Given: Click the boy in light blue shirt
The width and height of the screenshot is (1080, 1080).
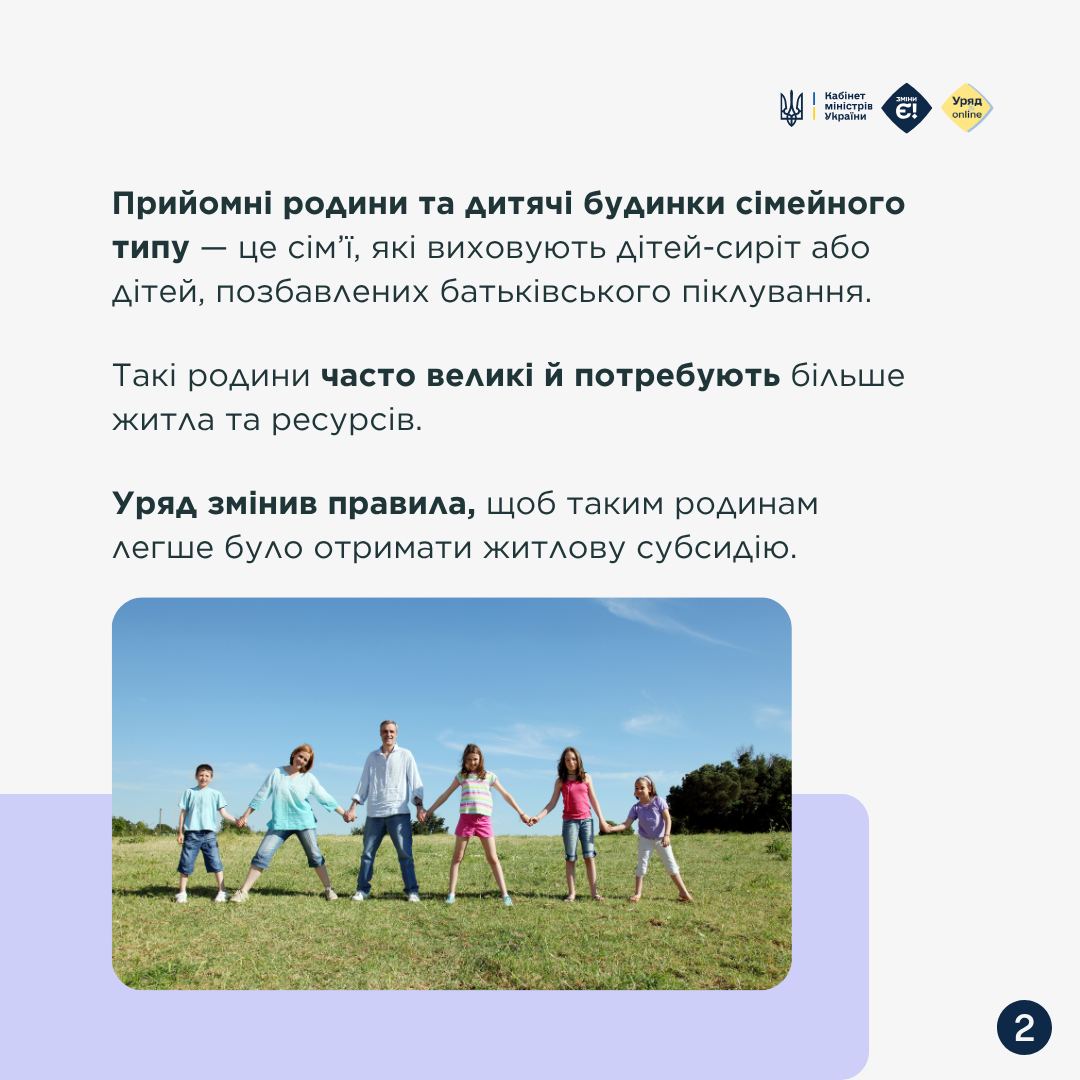Looking at the screenshot, I should [201, 830].
